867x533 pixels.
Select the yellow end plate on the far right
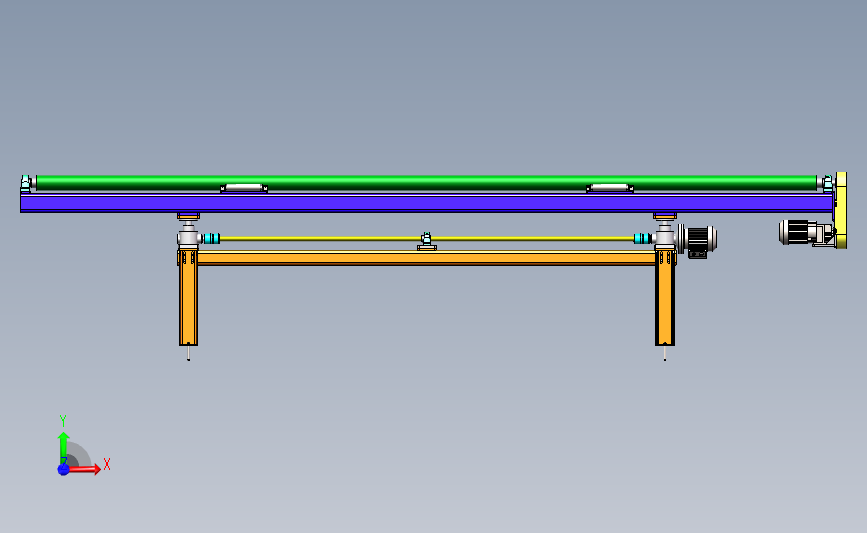(841, 210)
